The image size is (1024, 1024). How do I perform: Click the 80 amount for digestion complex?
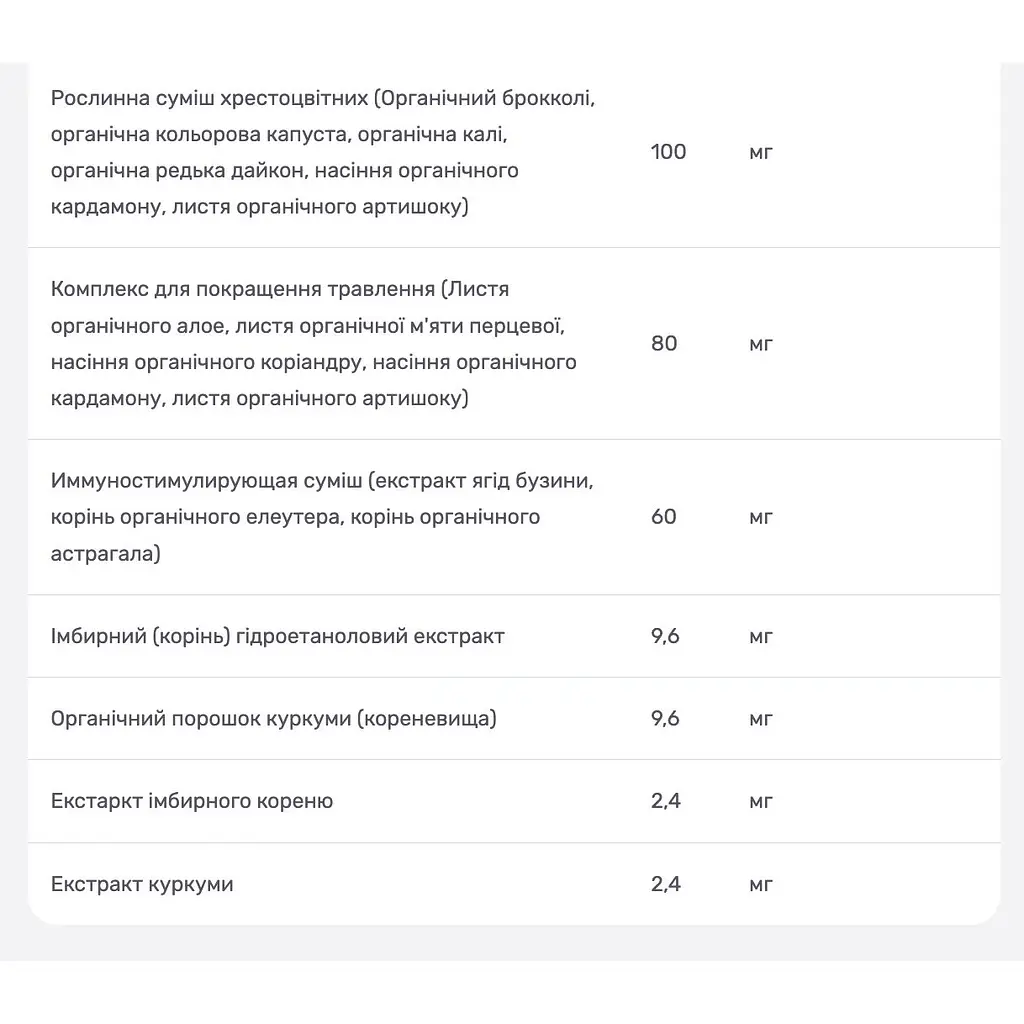[664, 344]
